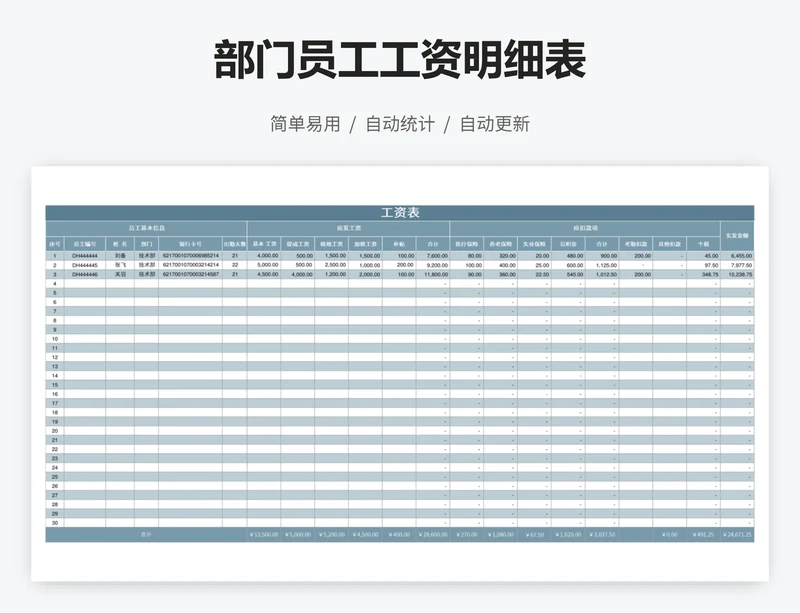Viewport: 800px width, 613px height.
Task: Click the 出勤天数 column header
Action: coord(235,244)
